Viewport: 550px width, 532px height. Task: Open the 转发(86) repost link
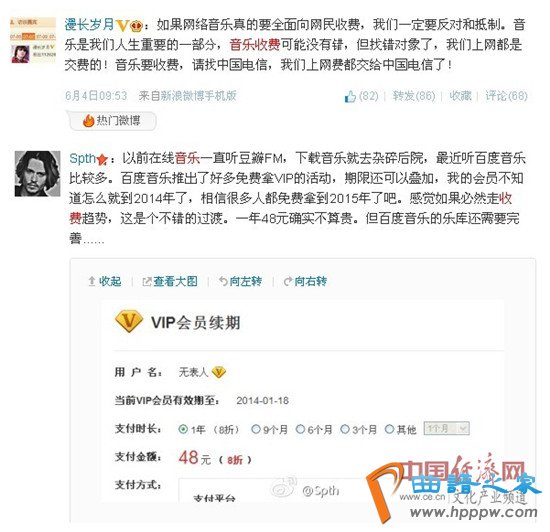coord(414,96)
